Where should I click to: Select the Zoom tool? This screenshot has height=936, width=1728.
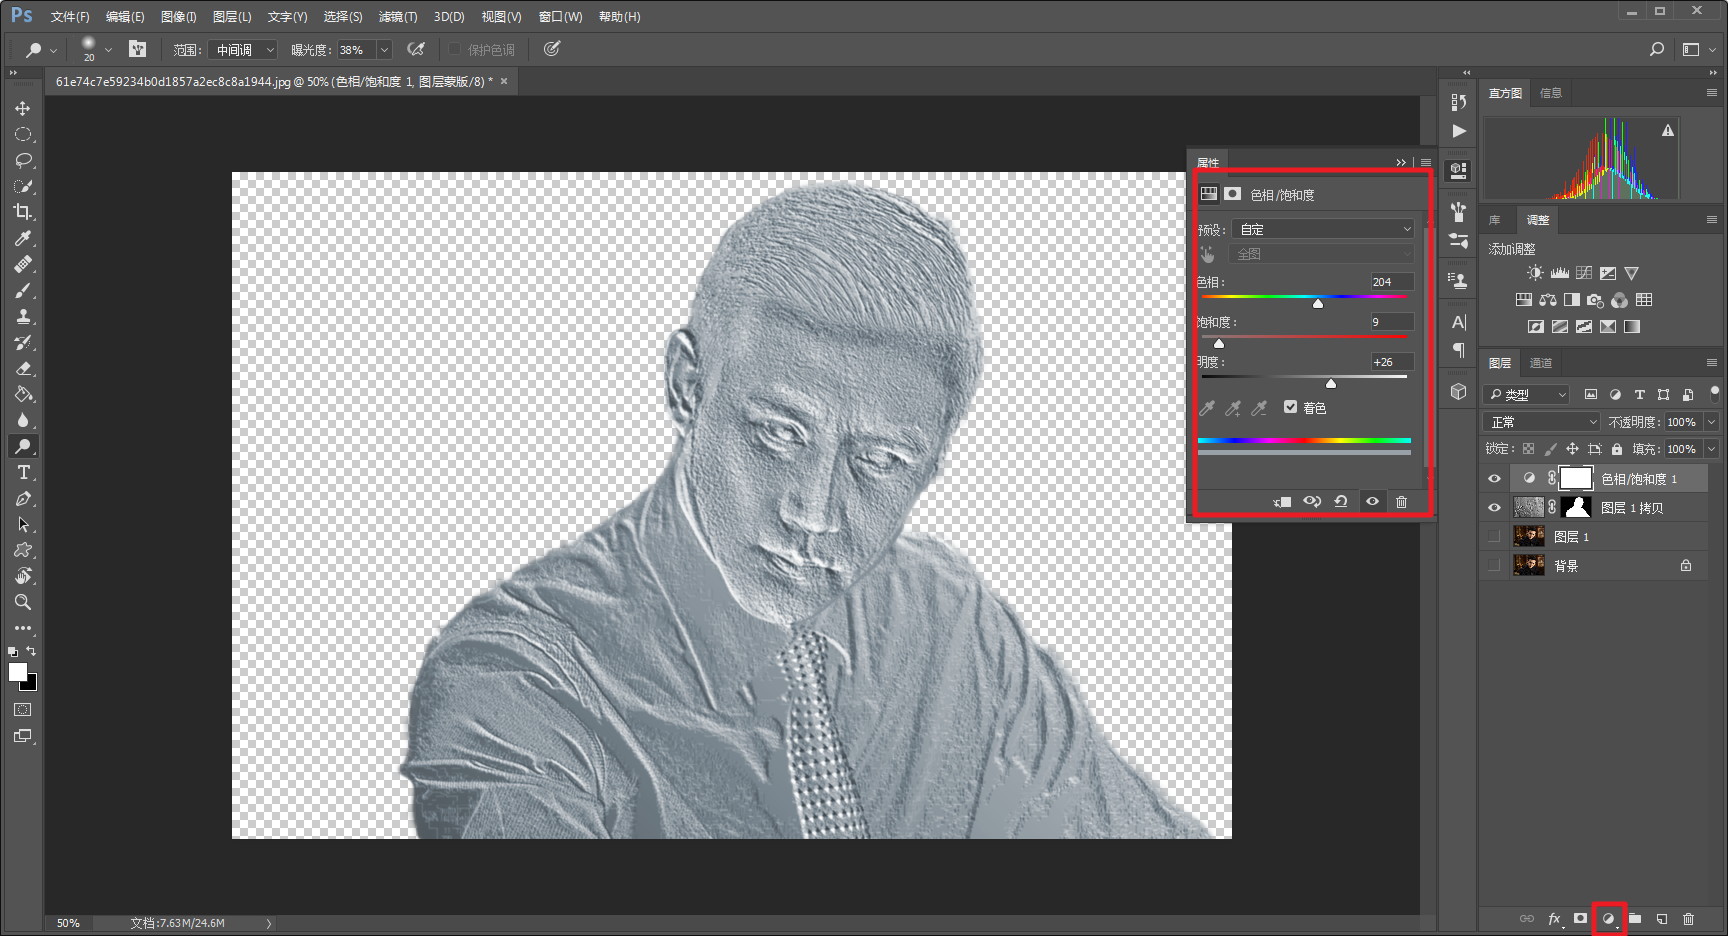(23, 602)
